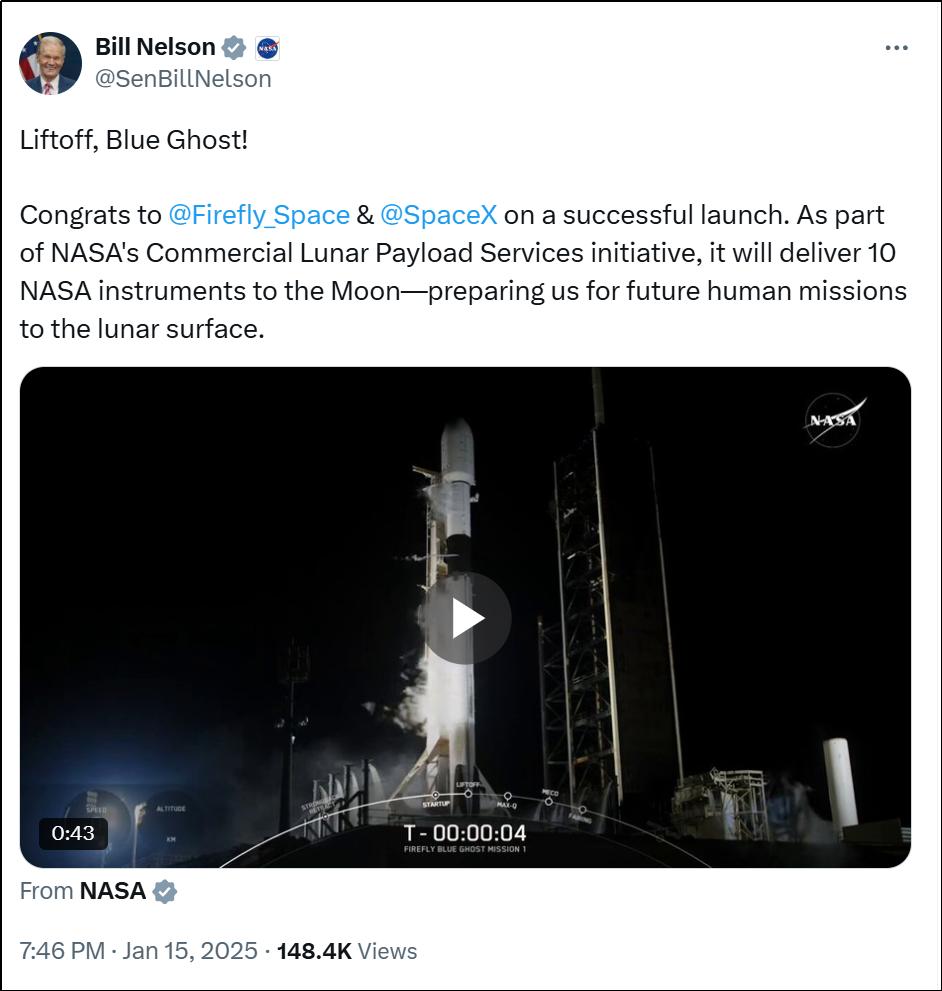Open the more options ellipsis menu

tap(896, 48)
